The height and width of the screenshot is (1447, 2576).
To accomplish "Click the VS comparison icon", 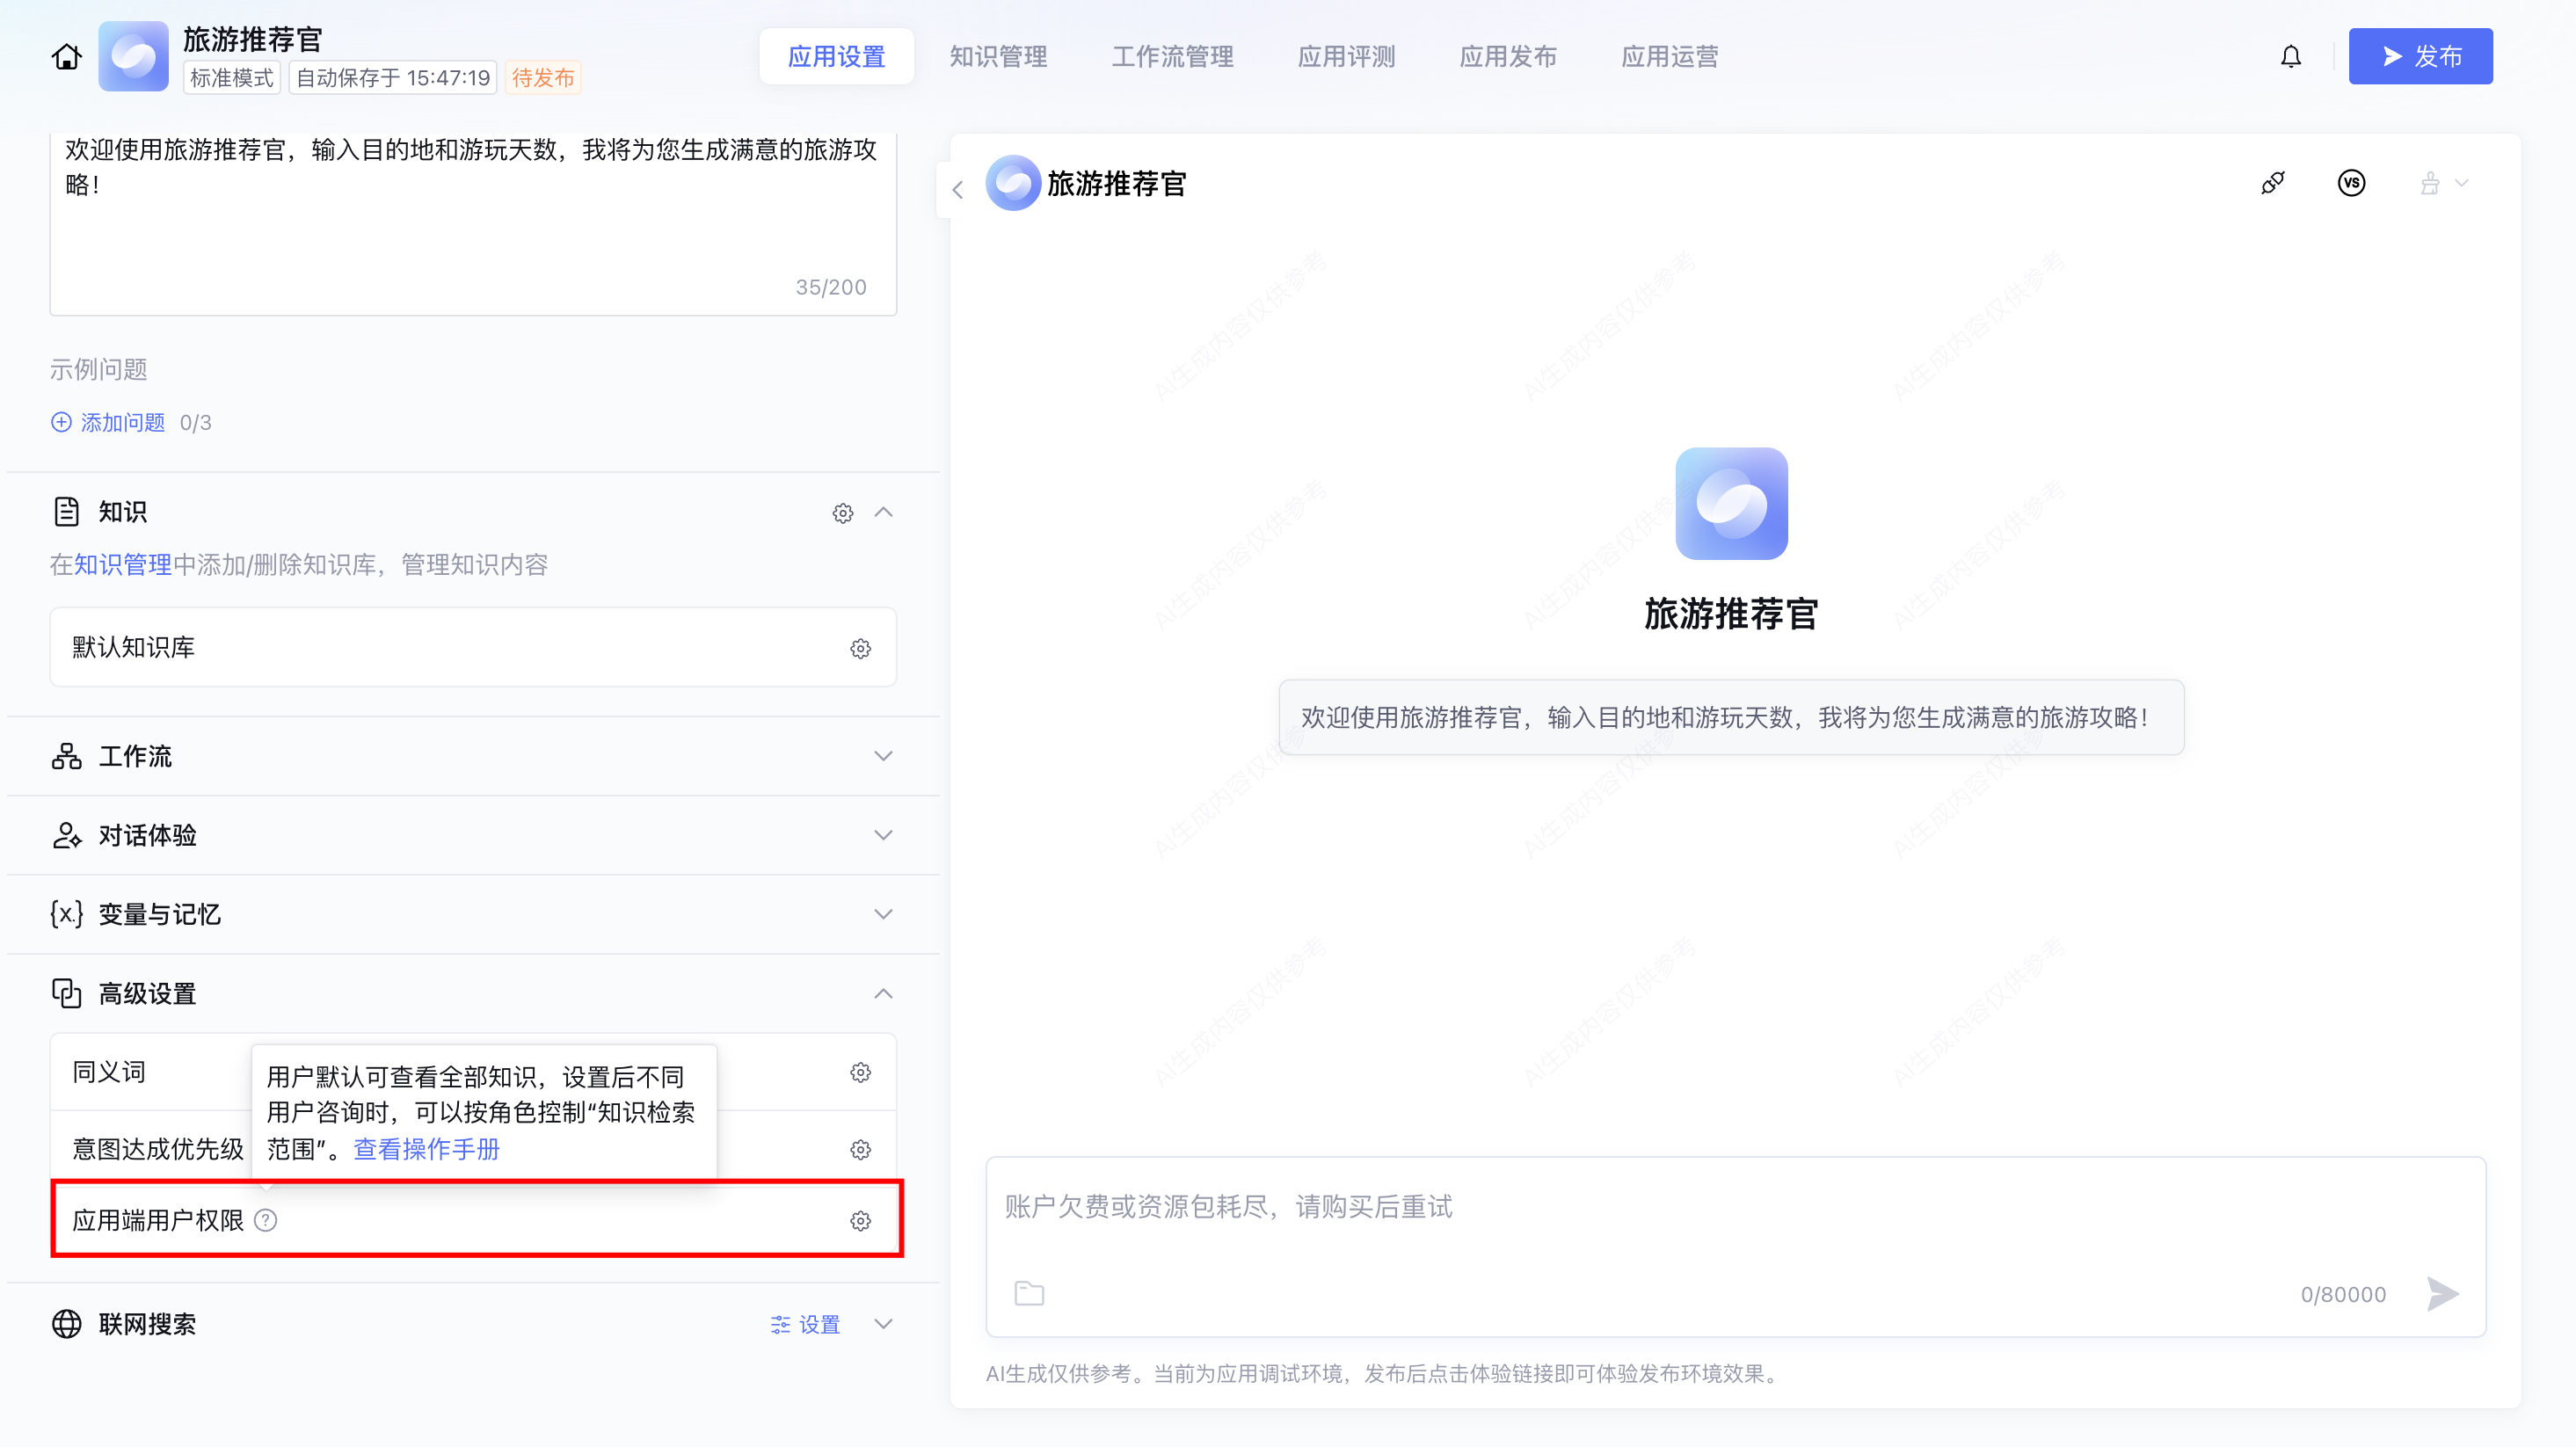I will point(2351,183).
